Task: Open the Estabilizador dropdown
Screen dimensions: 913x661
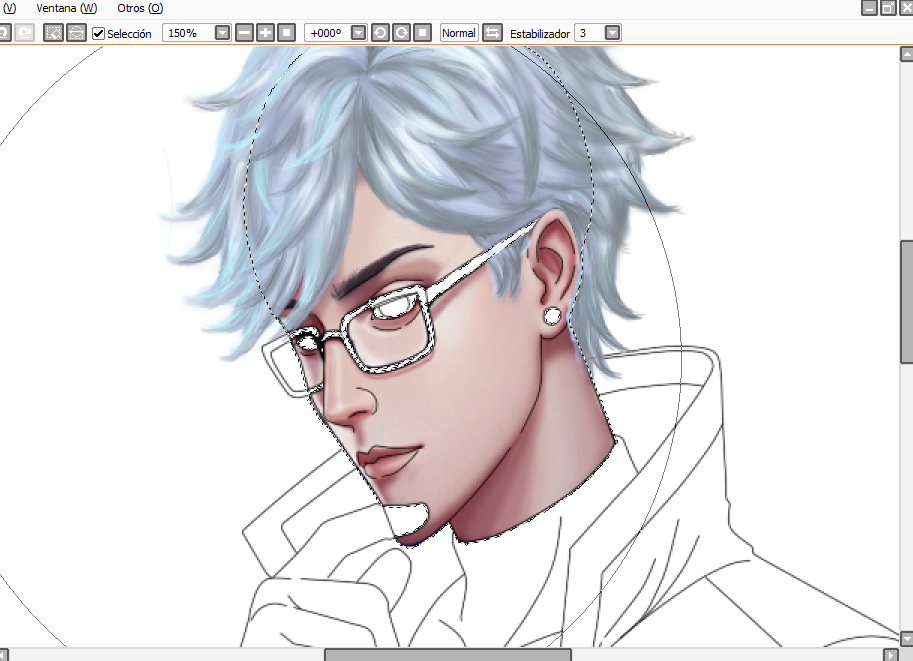Action: click(613, 33)
